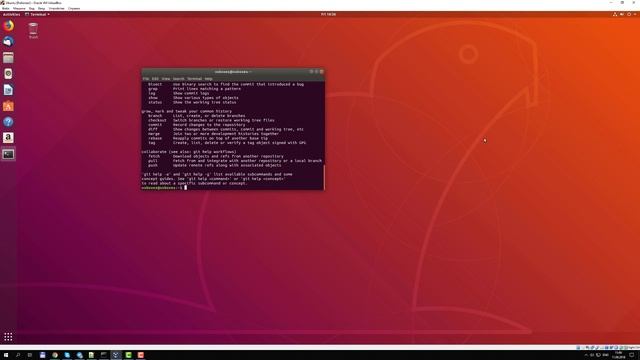Open Thunderbird mail from the dock
Image resolution: width=640 pixels, height=360 pixels.
[x=8, y=42]
